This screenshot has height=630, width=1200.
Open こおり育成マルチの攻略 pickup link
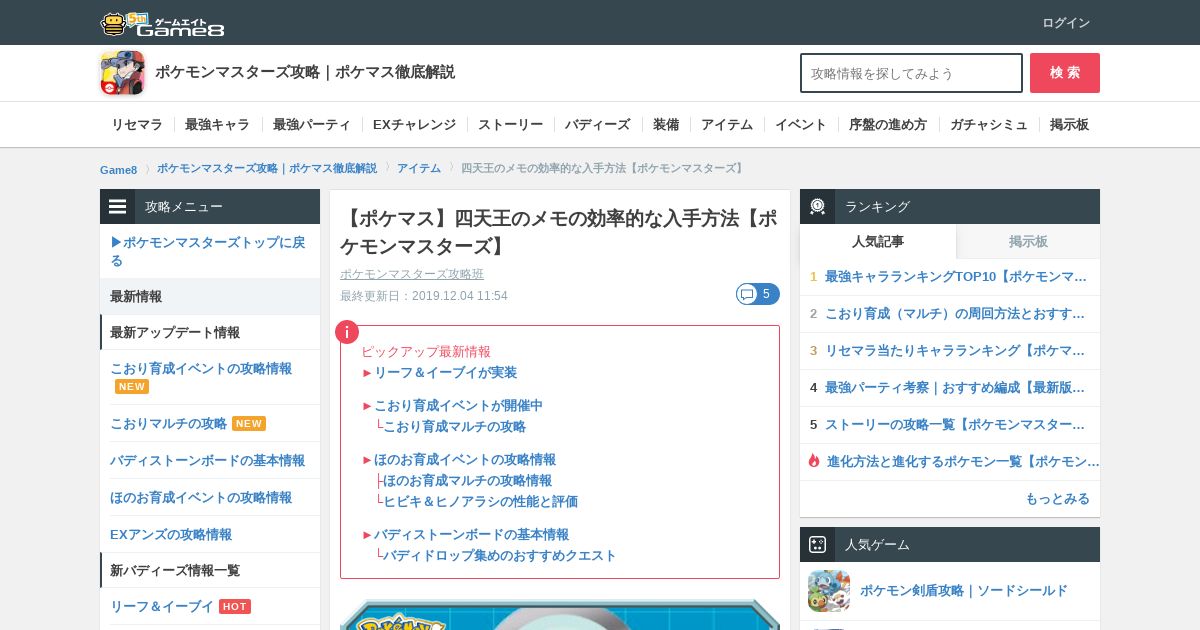pos(454,426)
